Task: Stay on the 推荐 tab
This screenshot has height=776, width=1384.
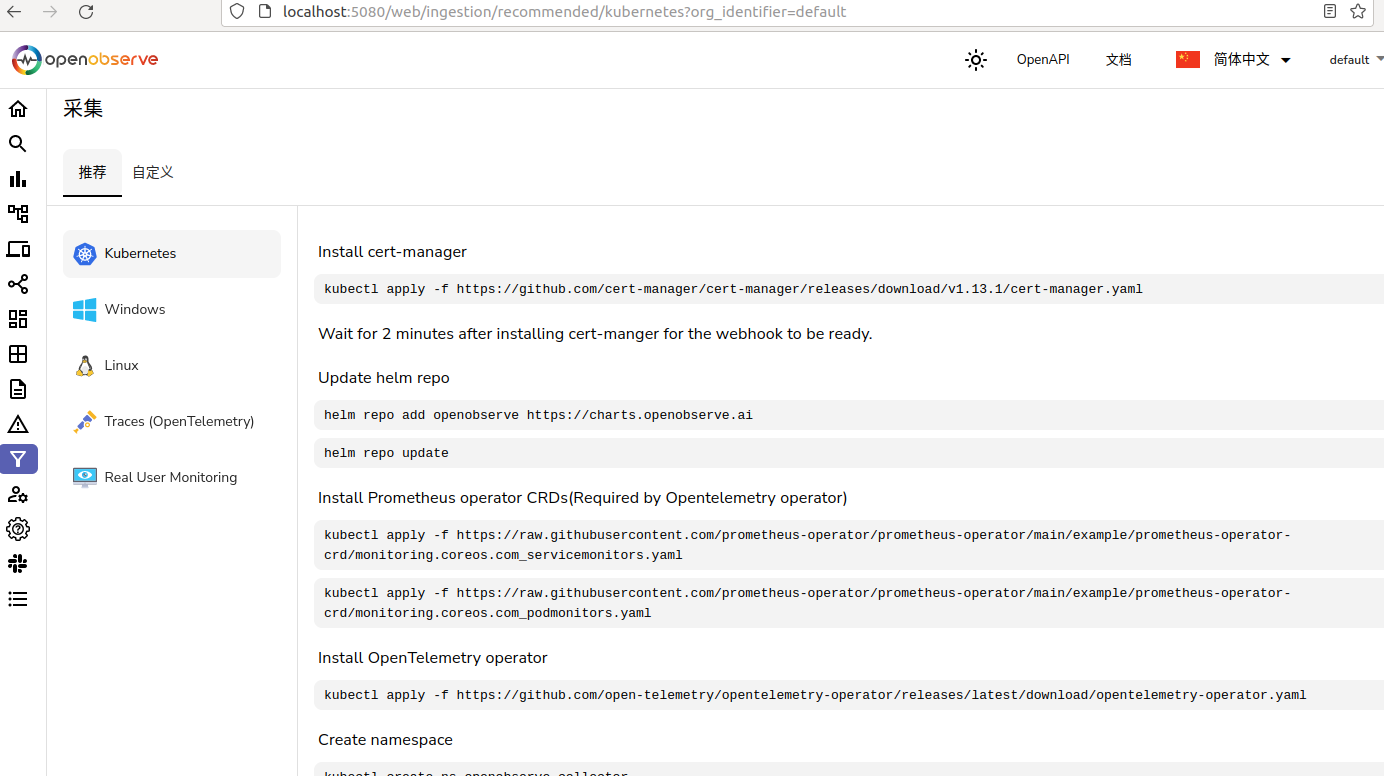Action: 92,172
